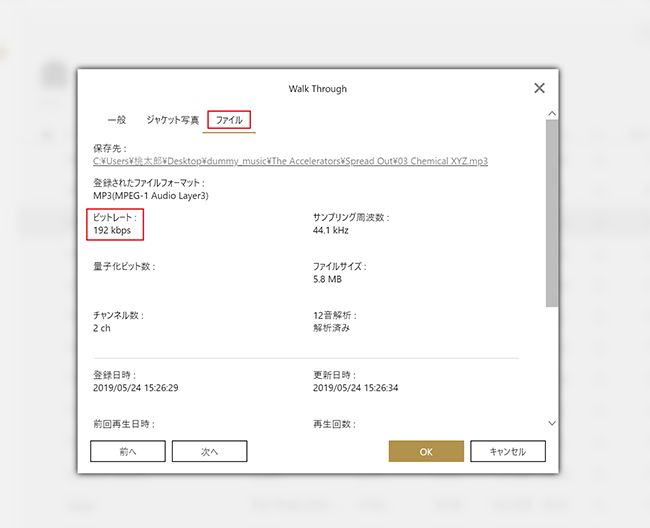Click the 192 kbps bitrate value

pyautogui.click(x=112, y=230)
